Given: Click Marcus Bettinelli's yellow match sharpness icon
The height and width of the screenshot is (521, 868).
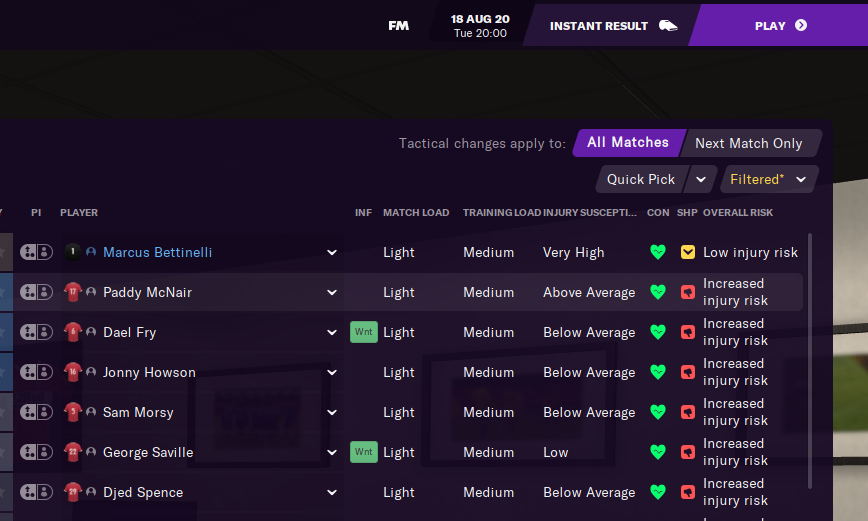Looking at the screenshot, I should pos(687,252).
